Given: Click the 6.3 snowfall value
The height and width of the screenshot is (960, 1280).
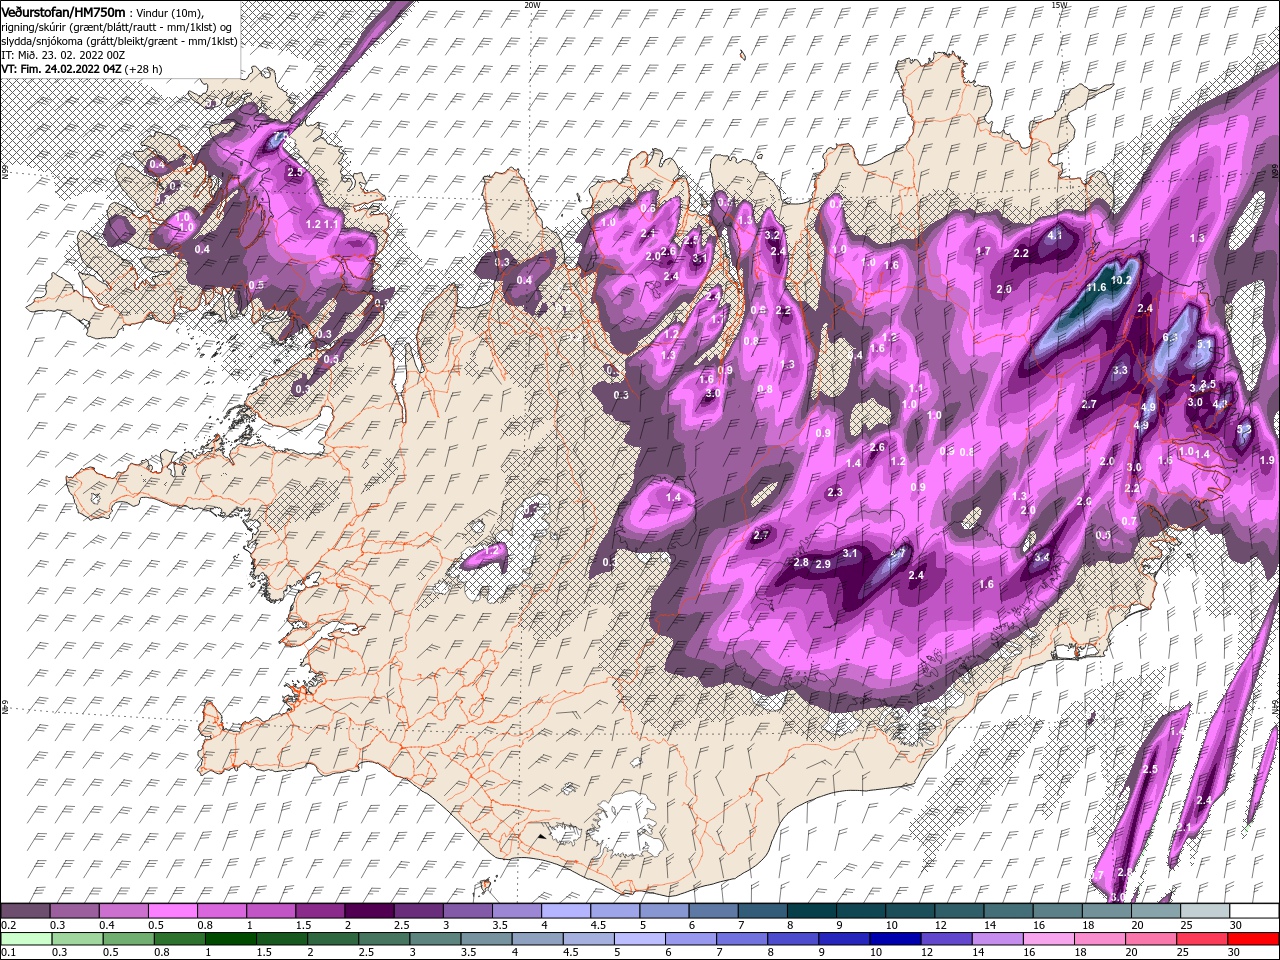Looking at the screenshot, I should tap(1171, 337).
